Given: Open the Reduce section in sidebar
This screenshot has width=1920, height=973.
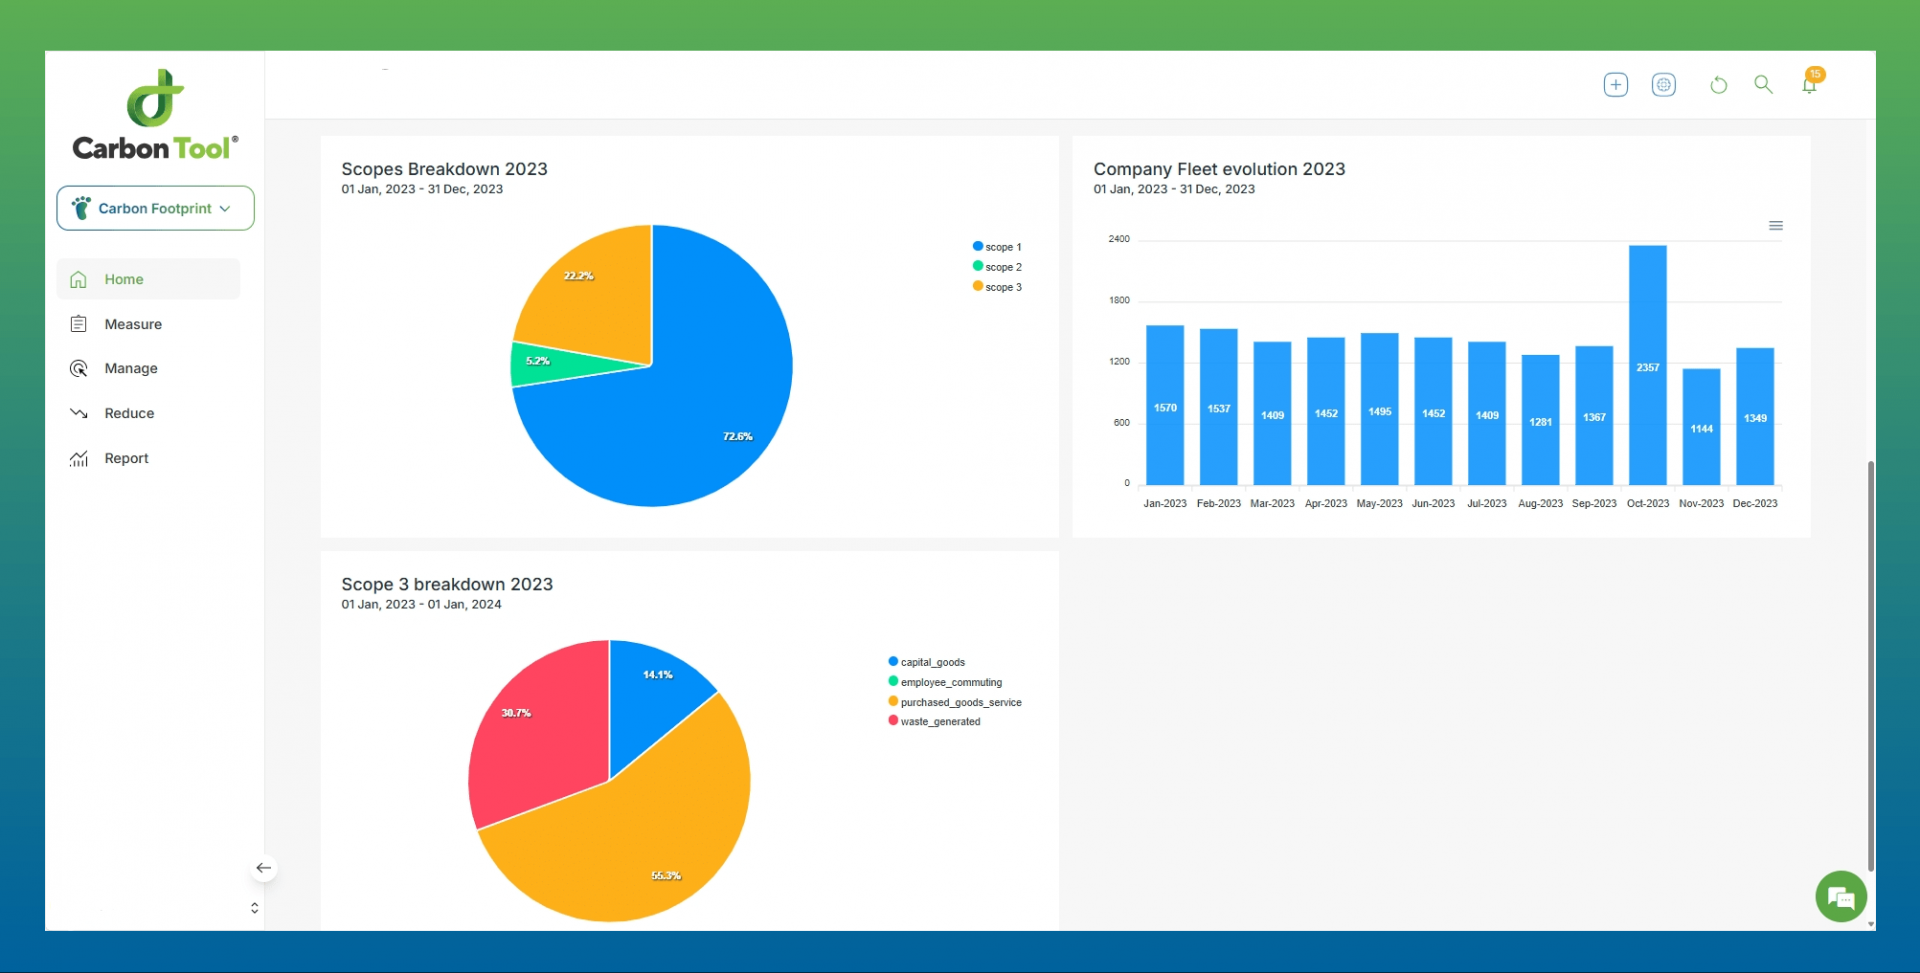Looking at the screenshot, I should [129, 413].
